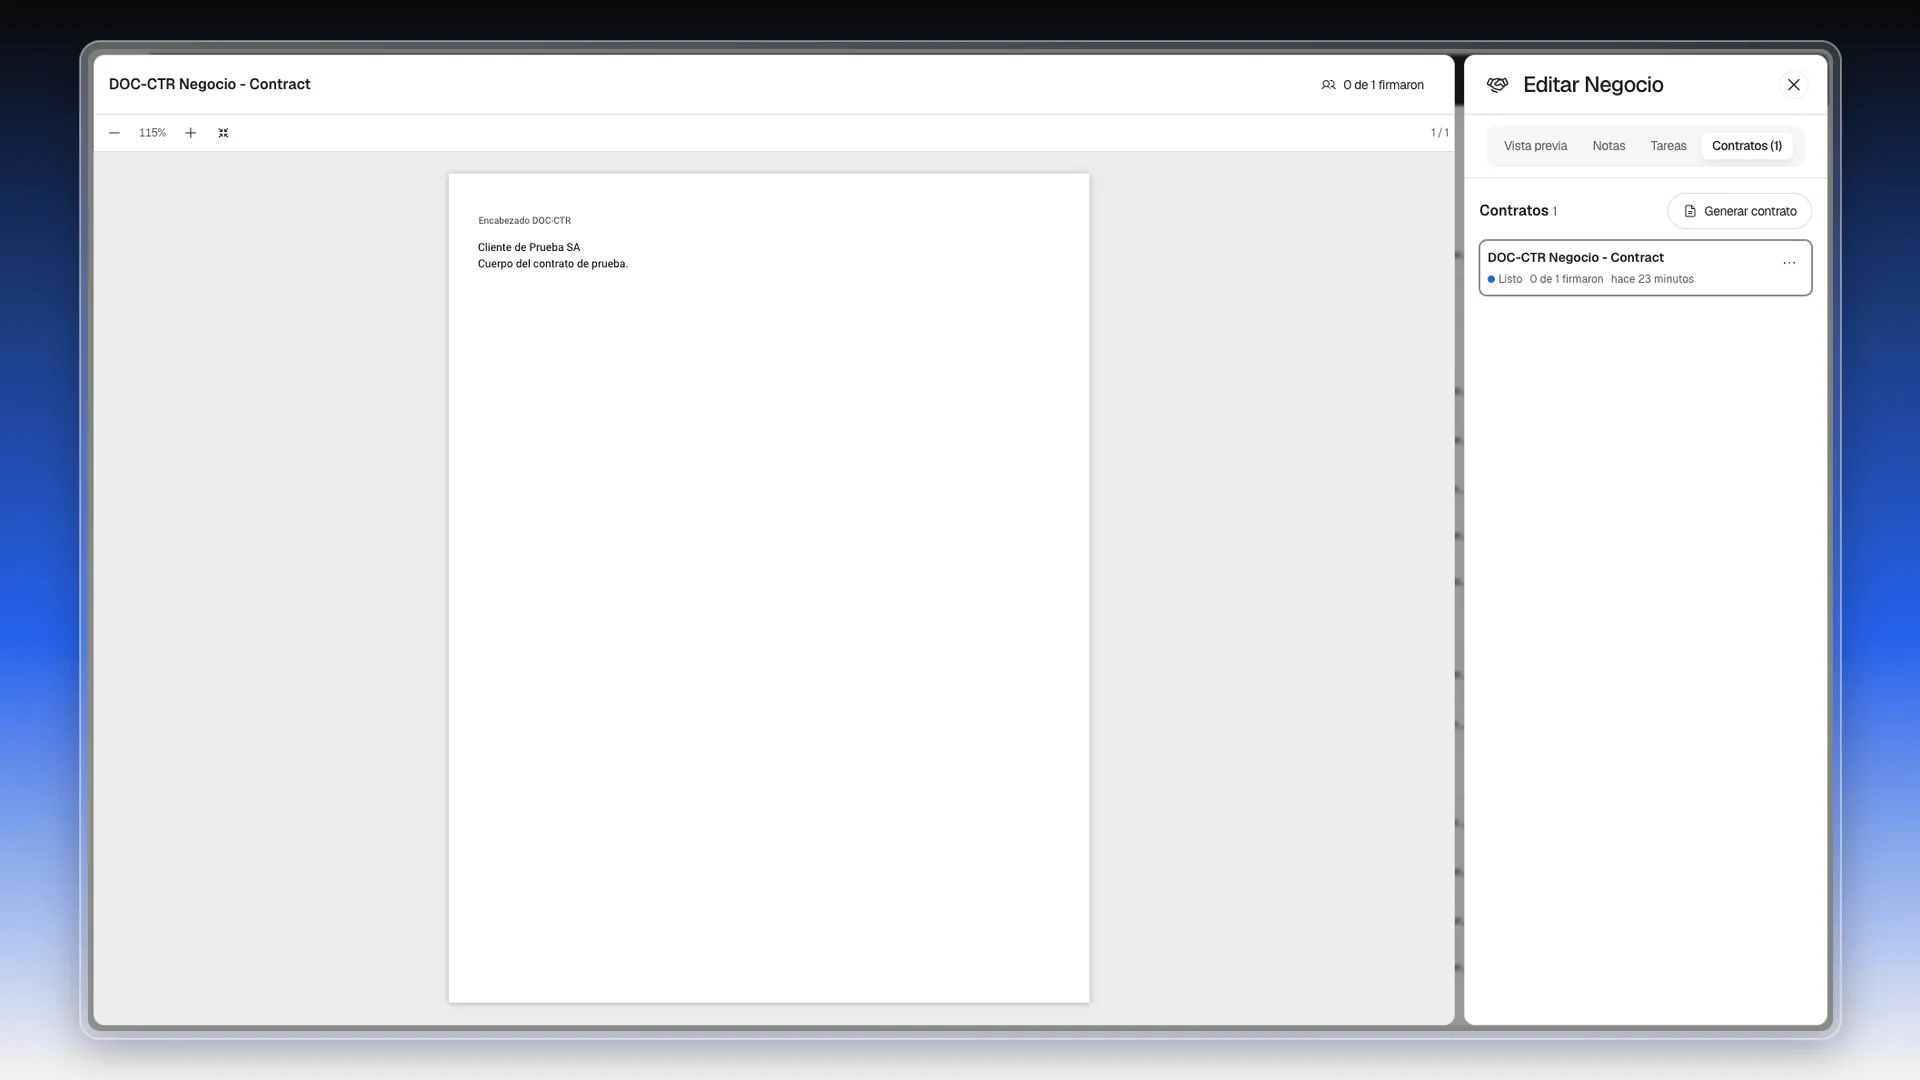Click the 1 / 1 page indicator

1439,133
